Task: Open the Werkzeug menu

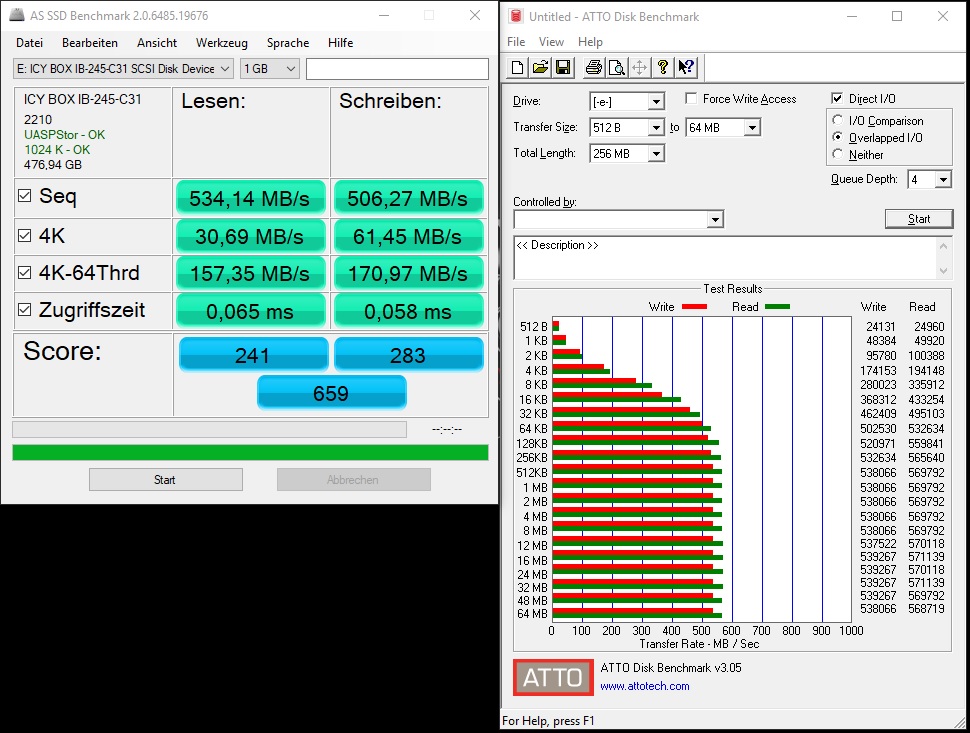Action: point(221,43)
